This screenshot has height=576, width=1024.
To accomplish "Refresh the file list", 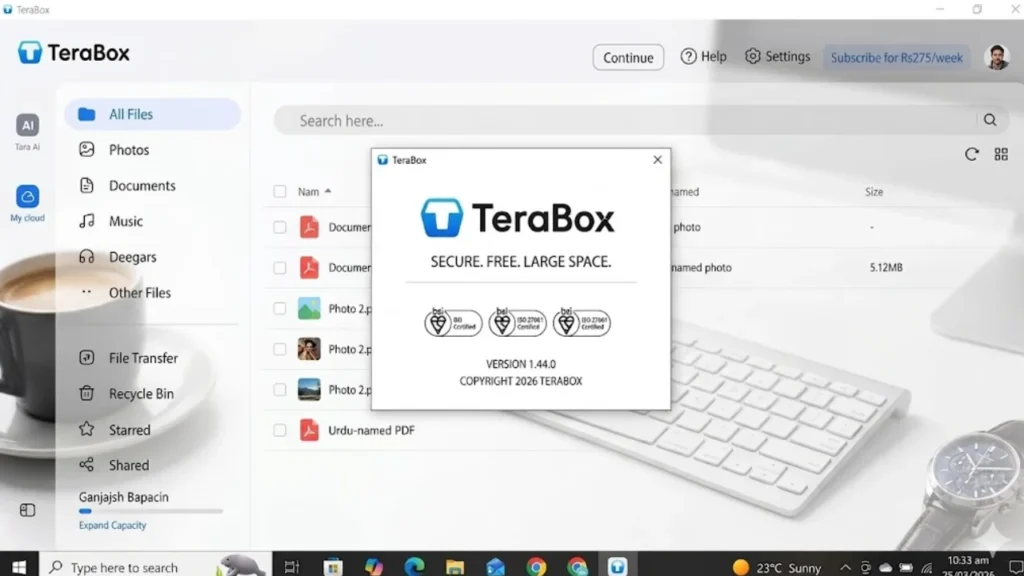I will (x=971, y=154).
